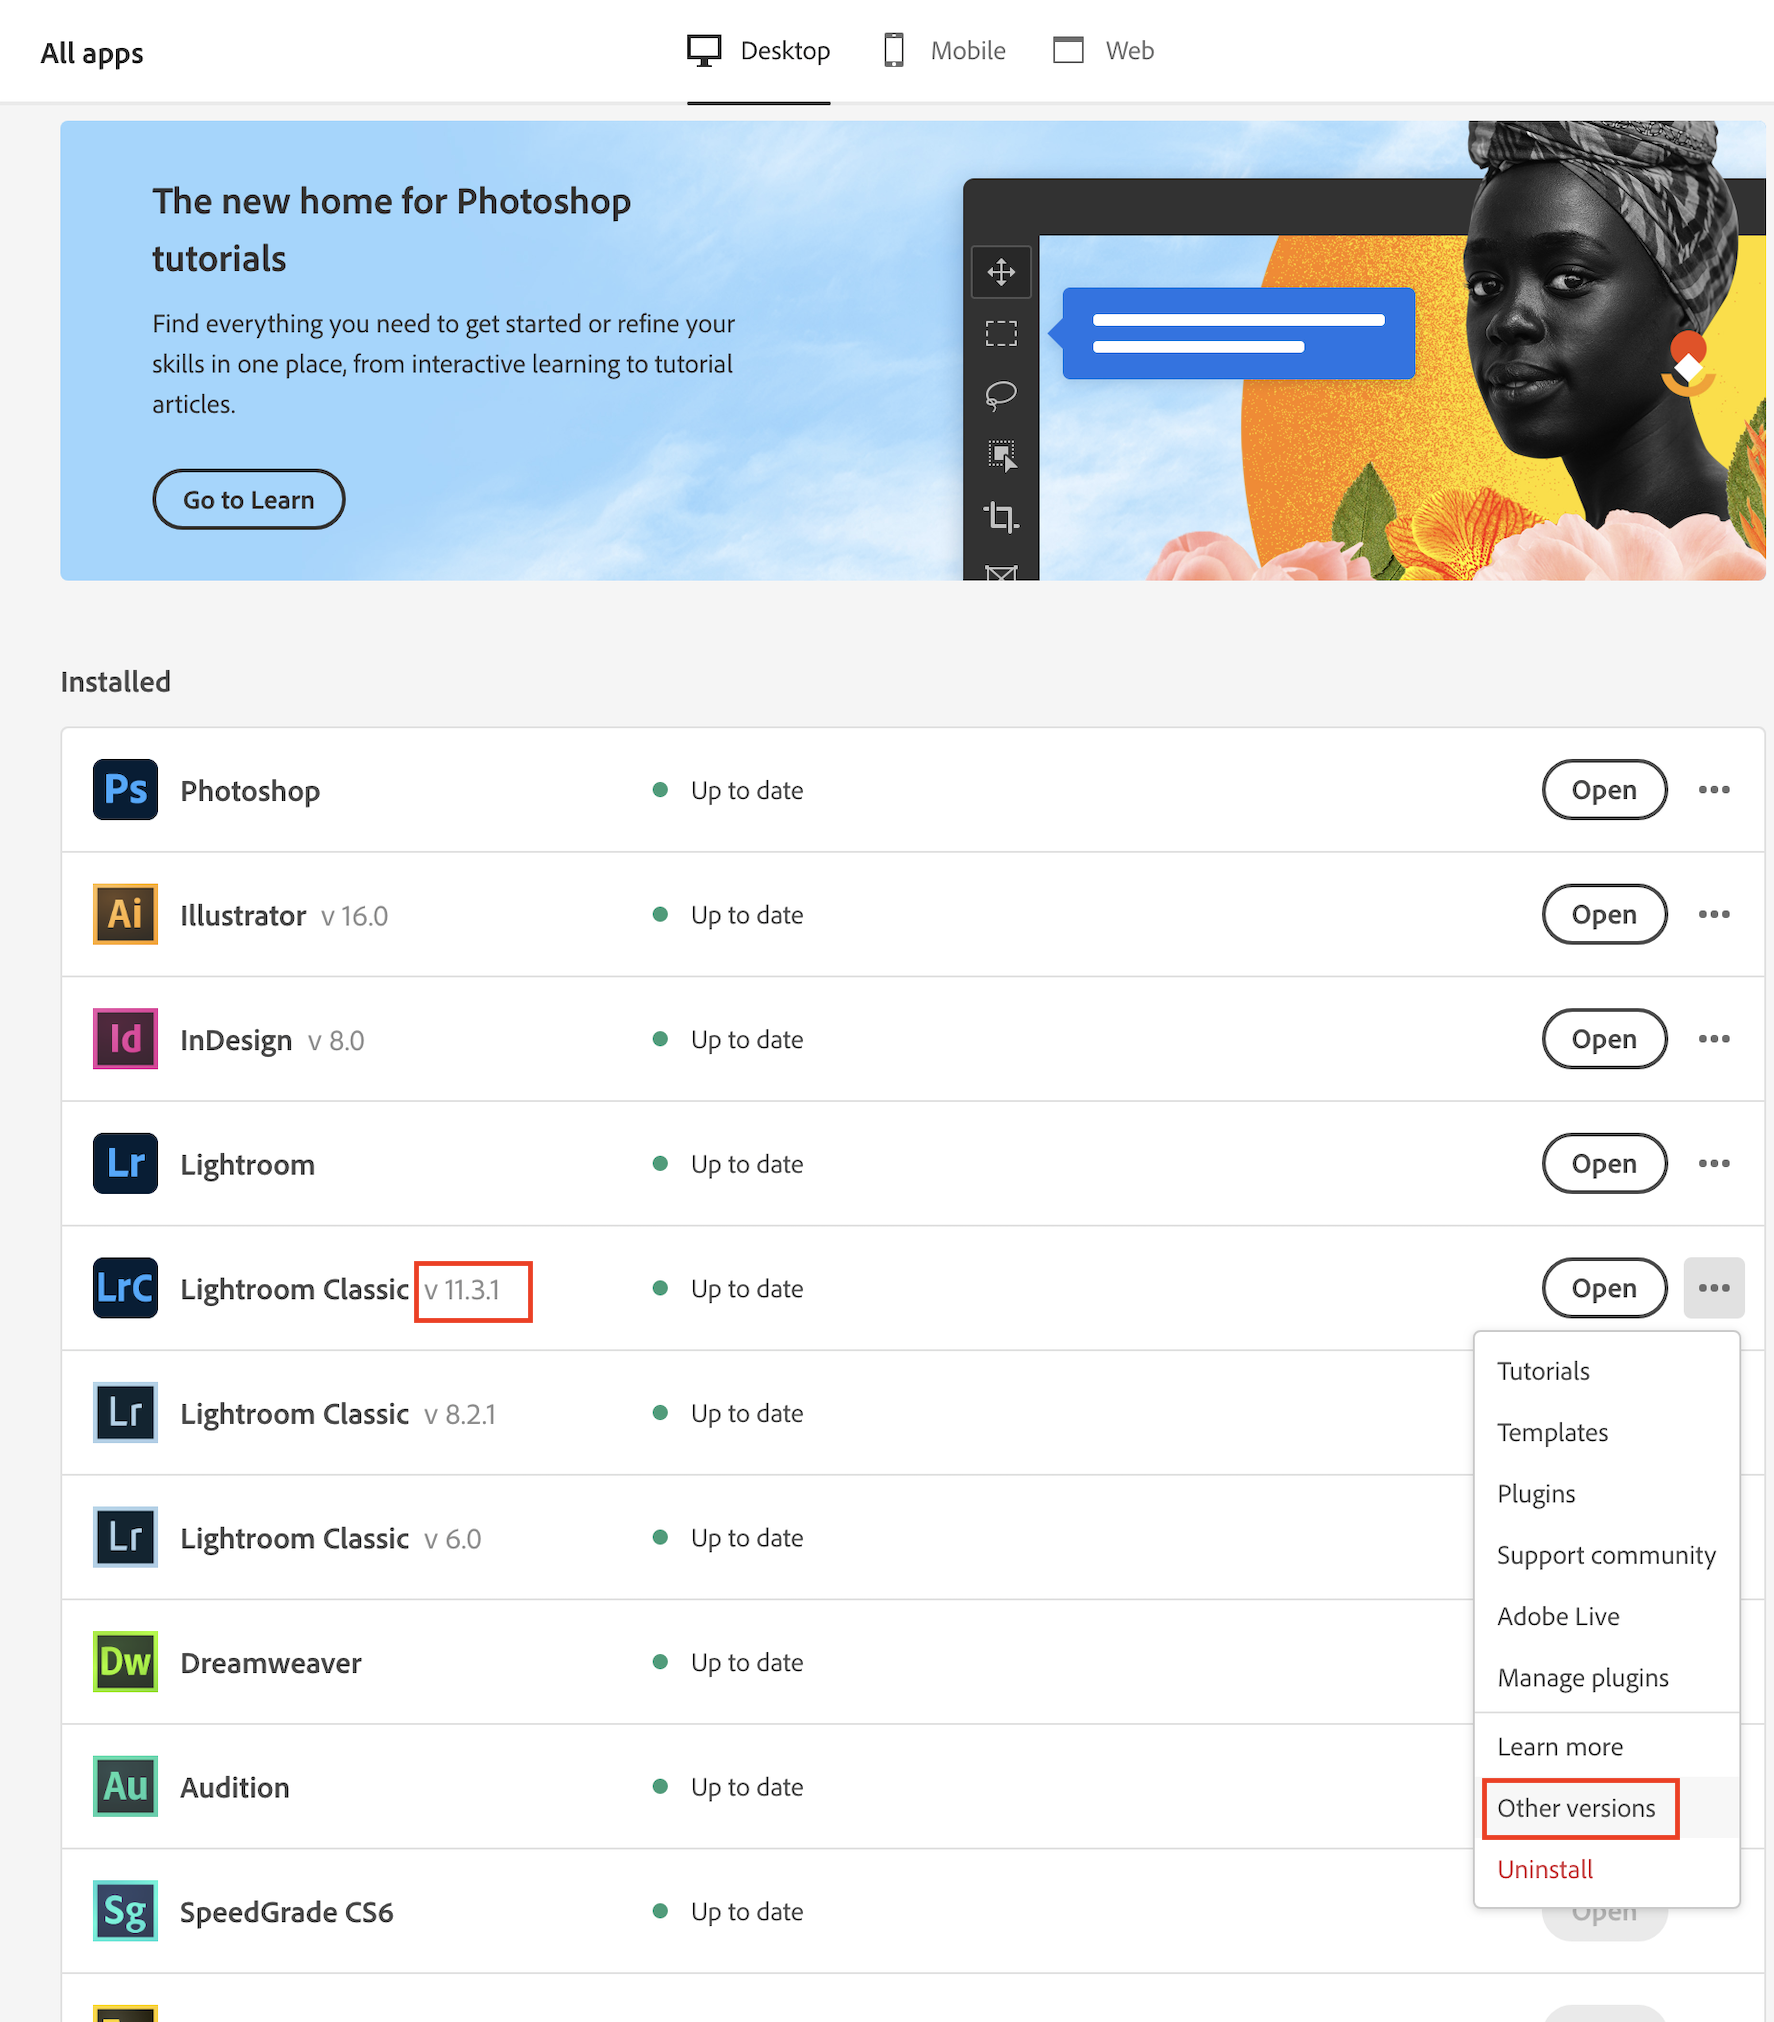Click the Illustrator v 16.0 version text

click(x=354, y=916)
